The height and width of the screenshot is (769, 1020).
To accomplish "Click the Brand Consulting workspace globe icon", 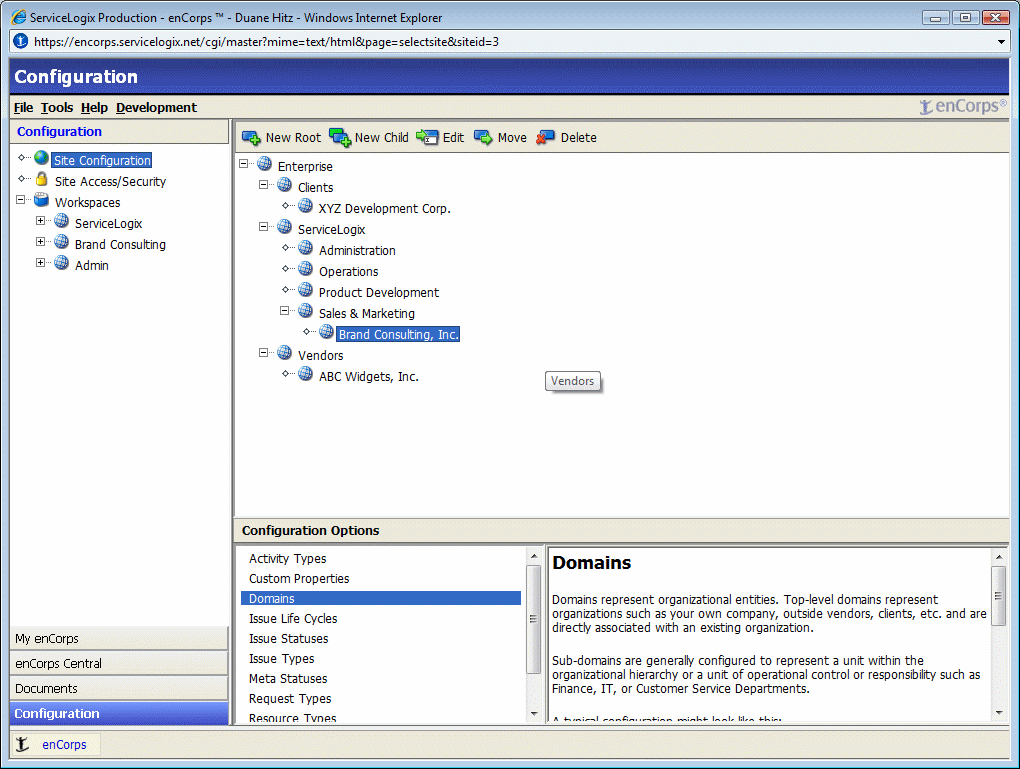I will 62,242.
